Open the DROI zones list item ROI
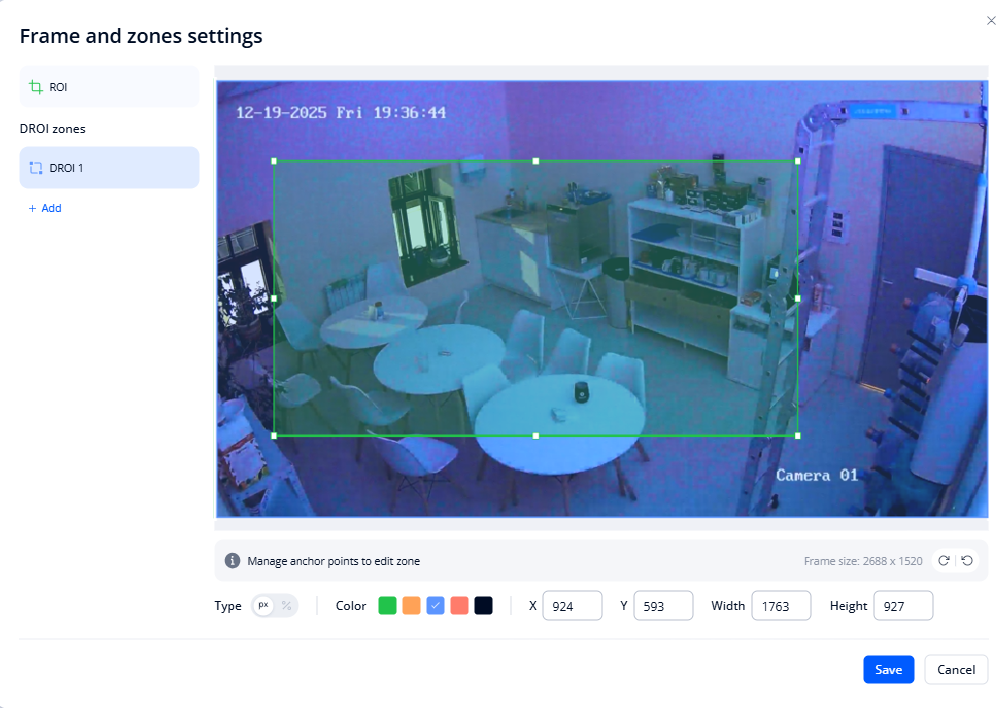This screenshot has height=708, width=999. [x=108, y=87]
